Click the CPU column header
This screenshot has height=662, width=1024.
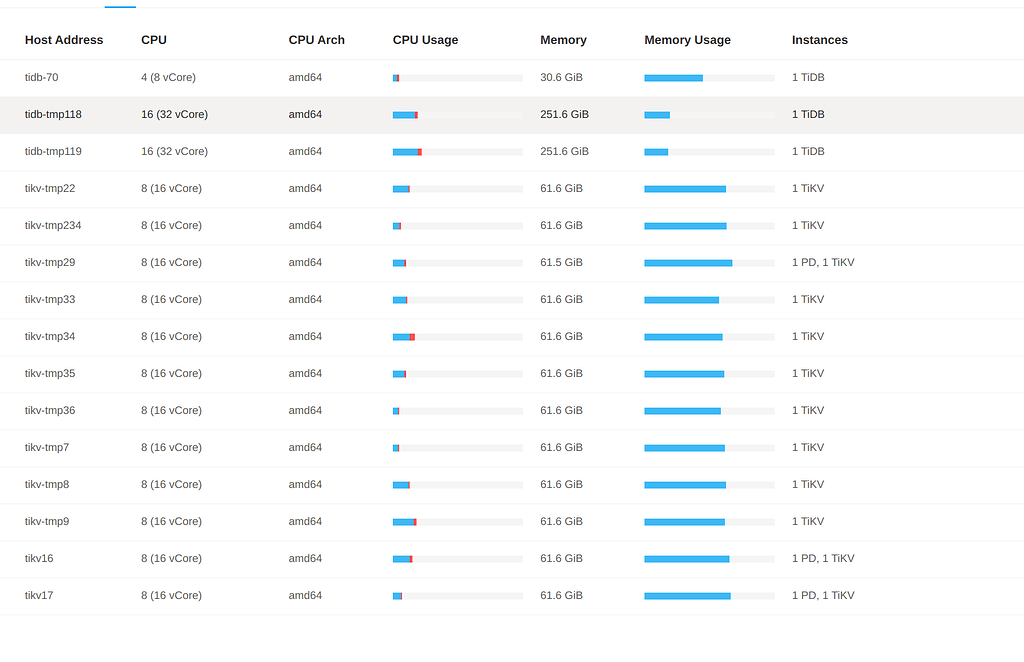pyautogui.click(x=154, y=40)
